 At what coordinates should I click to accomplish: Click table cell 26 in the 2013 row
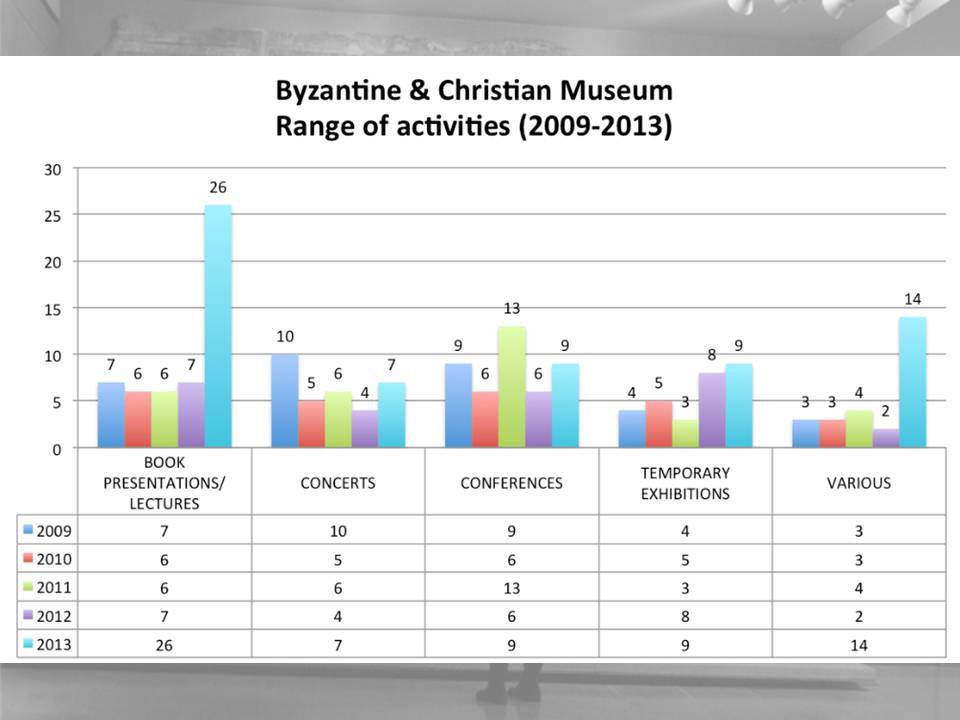[164, 645]
